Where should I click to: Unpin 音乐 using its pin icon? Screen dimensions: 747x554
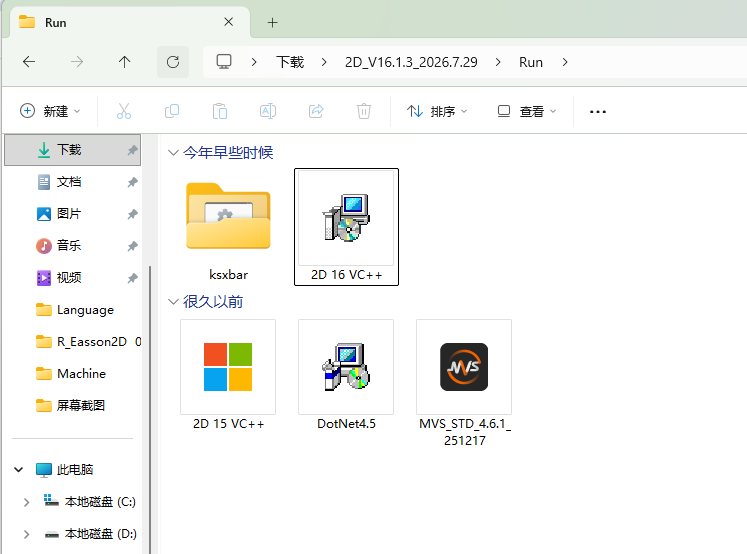coord(132,246)
